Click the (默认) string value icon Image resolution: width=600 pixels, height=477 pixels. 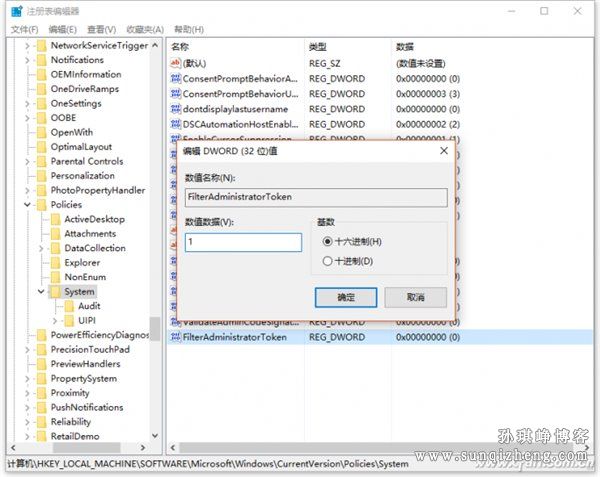(x=176, y=63)
